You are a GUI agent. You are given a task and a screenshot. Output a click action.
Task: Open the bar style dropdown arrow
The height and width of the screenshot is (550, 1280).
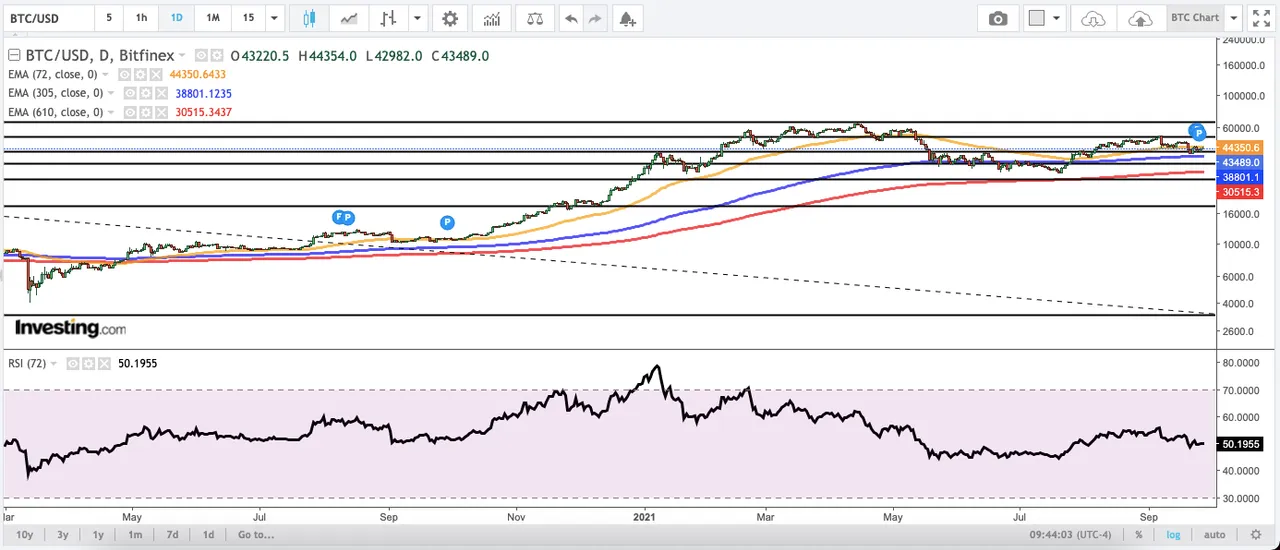tap(418, 18)
